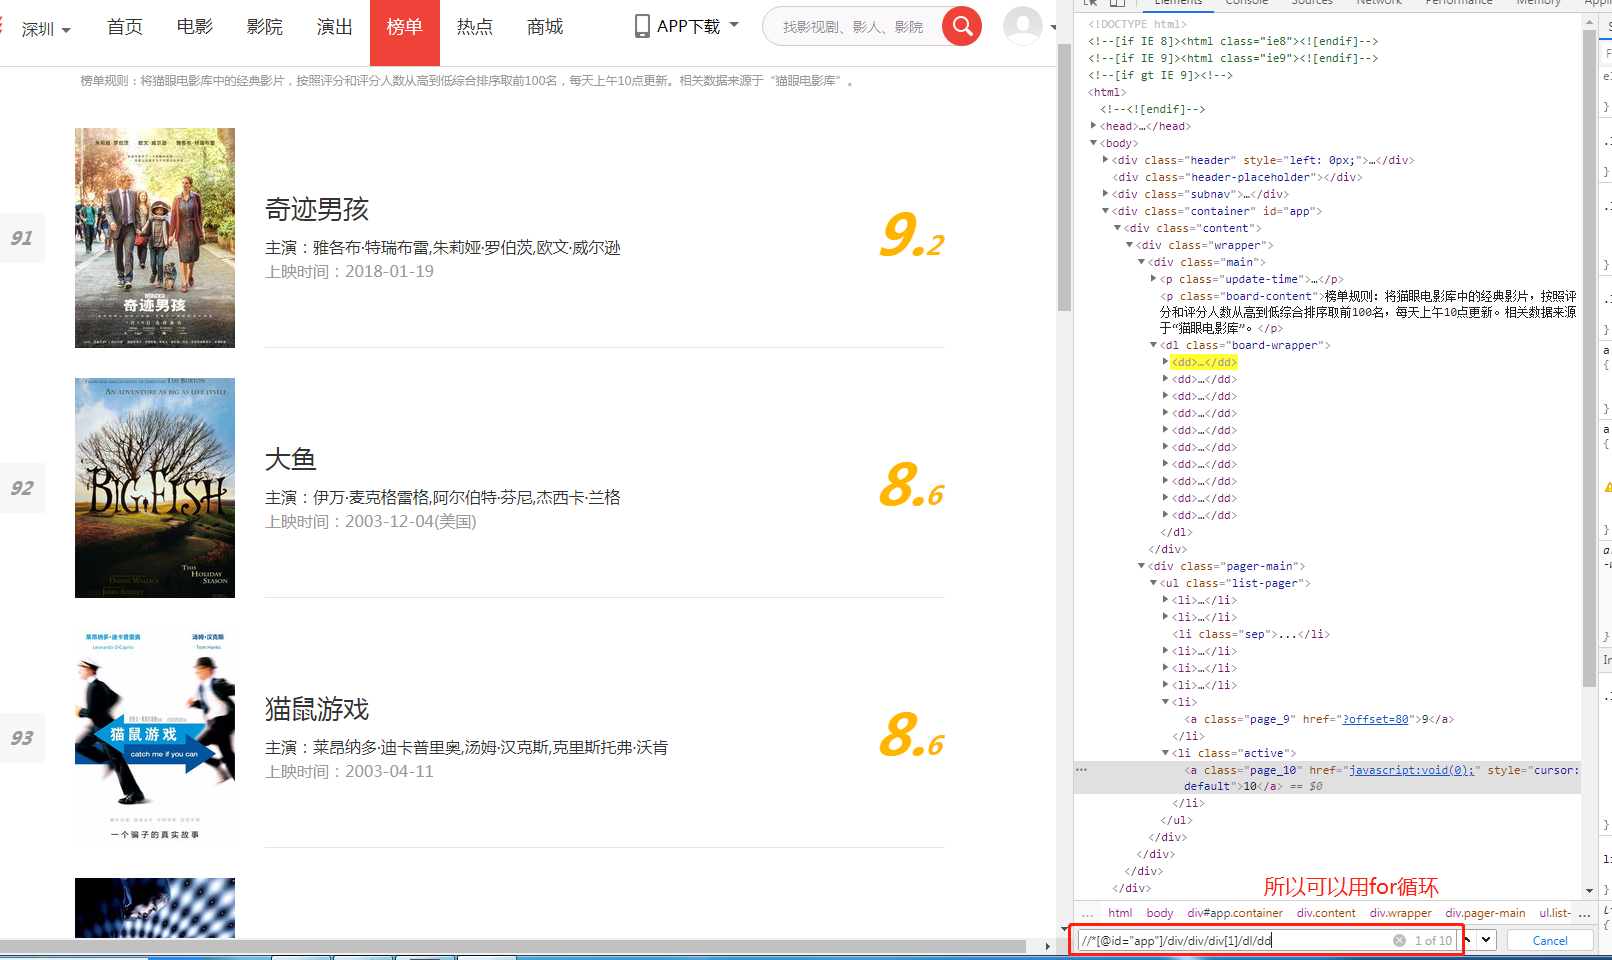Open the user avatar icon

tap(1022, 26)
